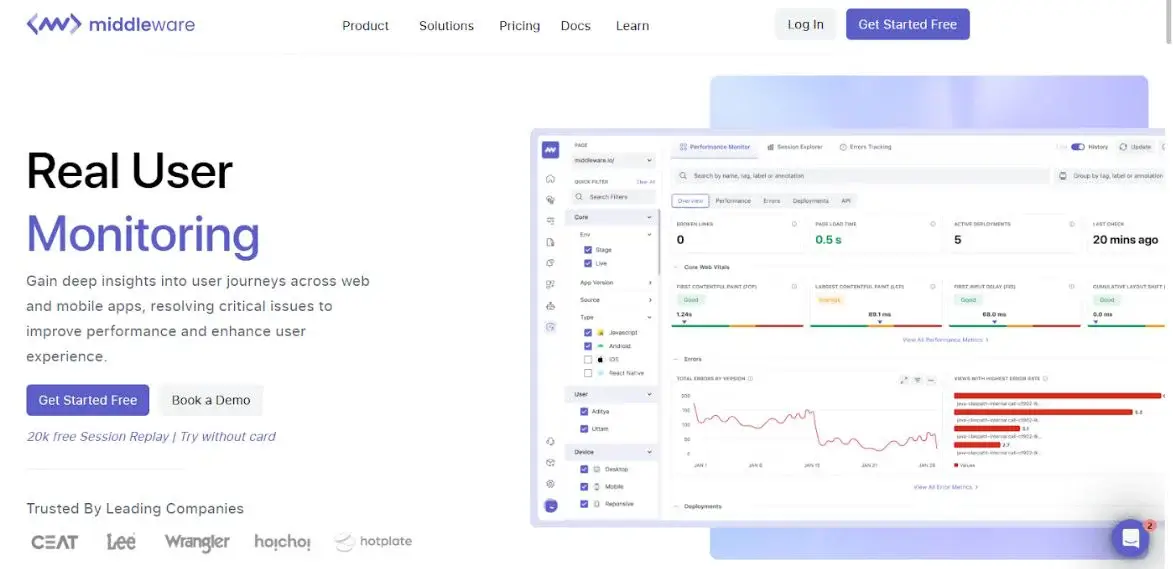Click info icon beside First Contentful Paint
1173x569 pixels.
coord(794,286)
